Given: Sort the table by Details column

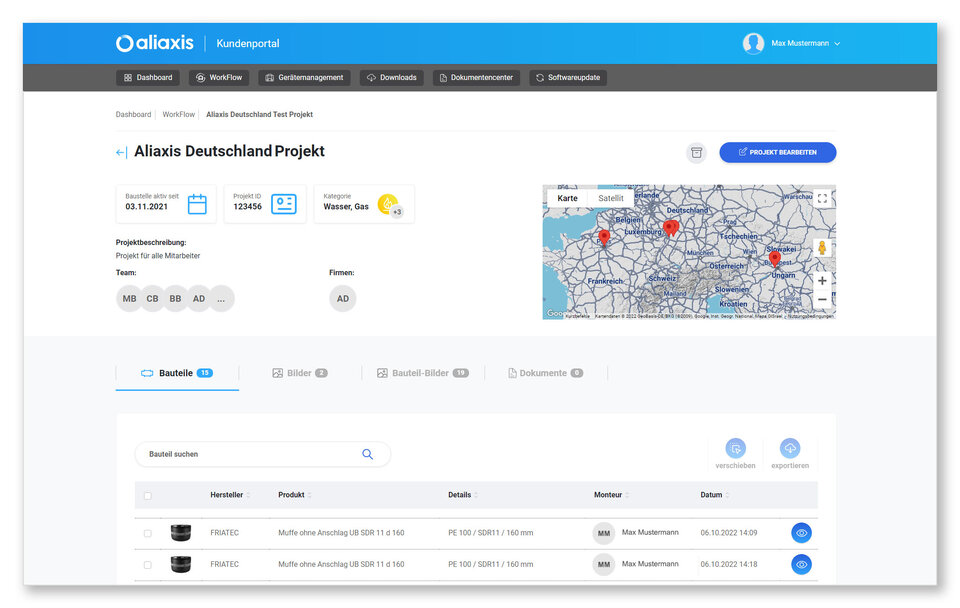Looking at the screenshot, I should [463, 495].
